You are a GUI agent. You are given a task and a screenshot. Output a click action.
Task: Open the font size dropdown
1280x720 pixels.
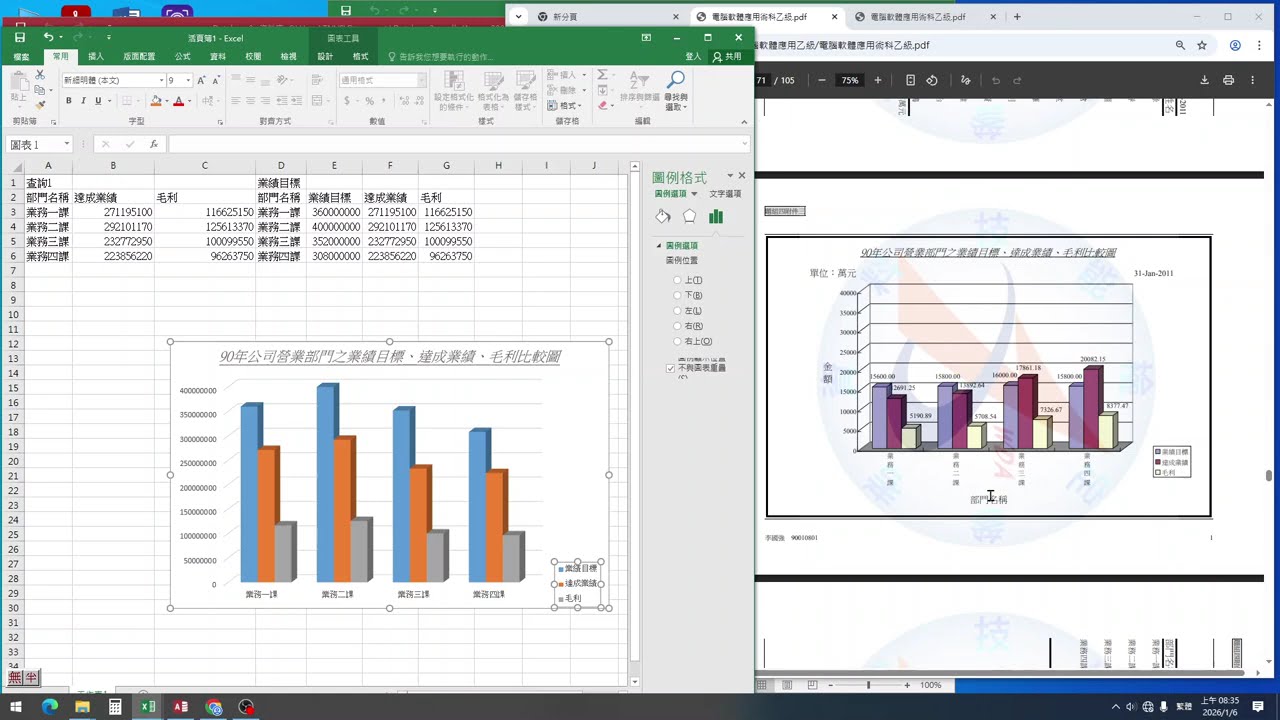coord(188,80)
